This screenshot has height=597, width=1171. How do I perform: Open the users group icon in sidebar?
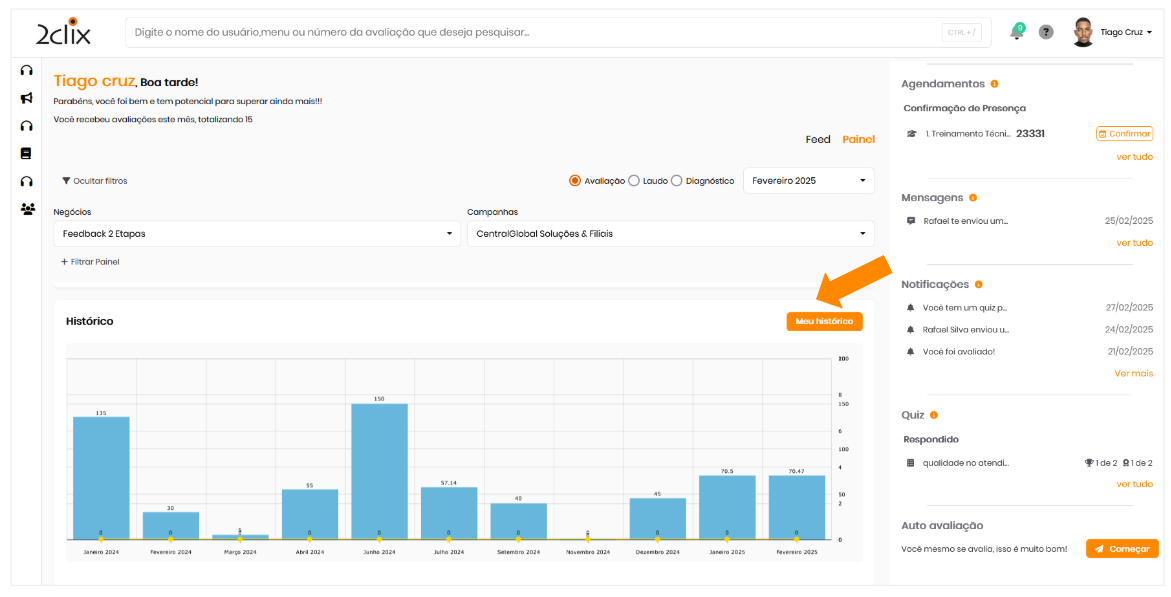27,209
